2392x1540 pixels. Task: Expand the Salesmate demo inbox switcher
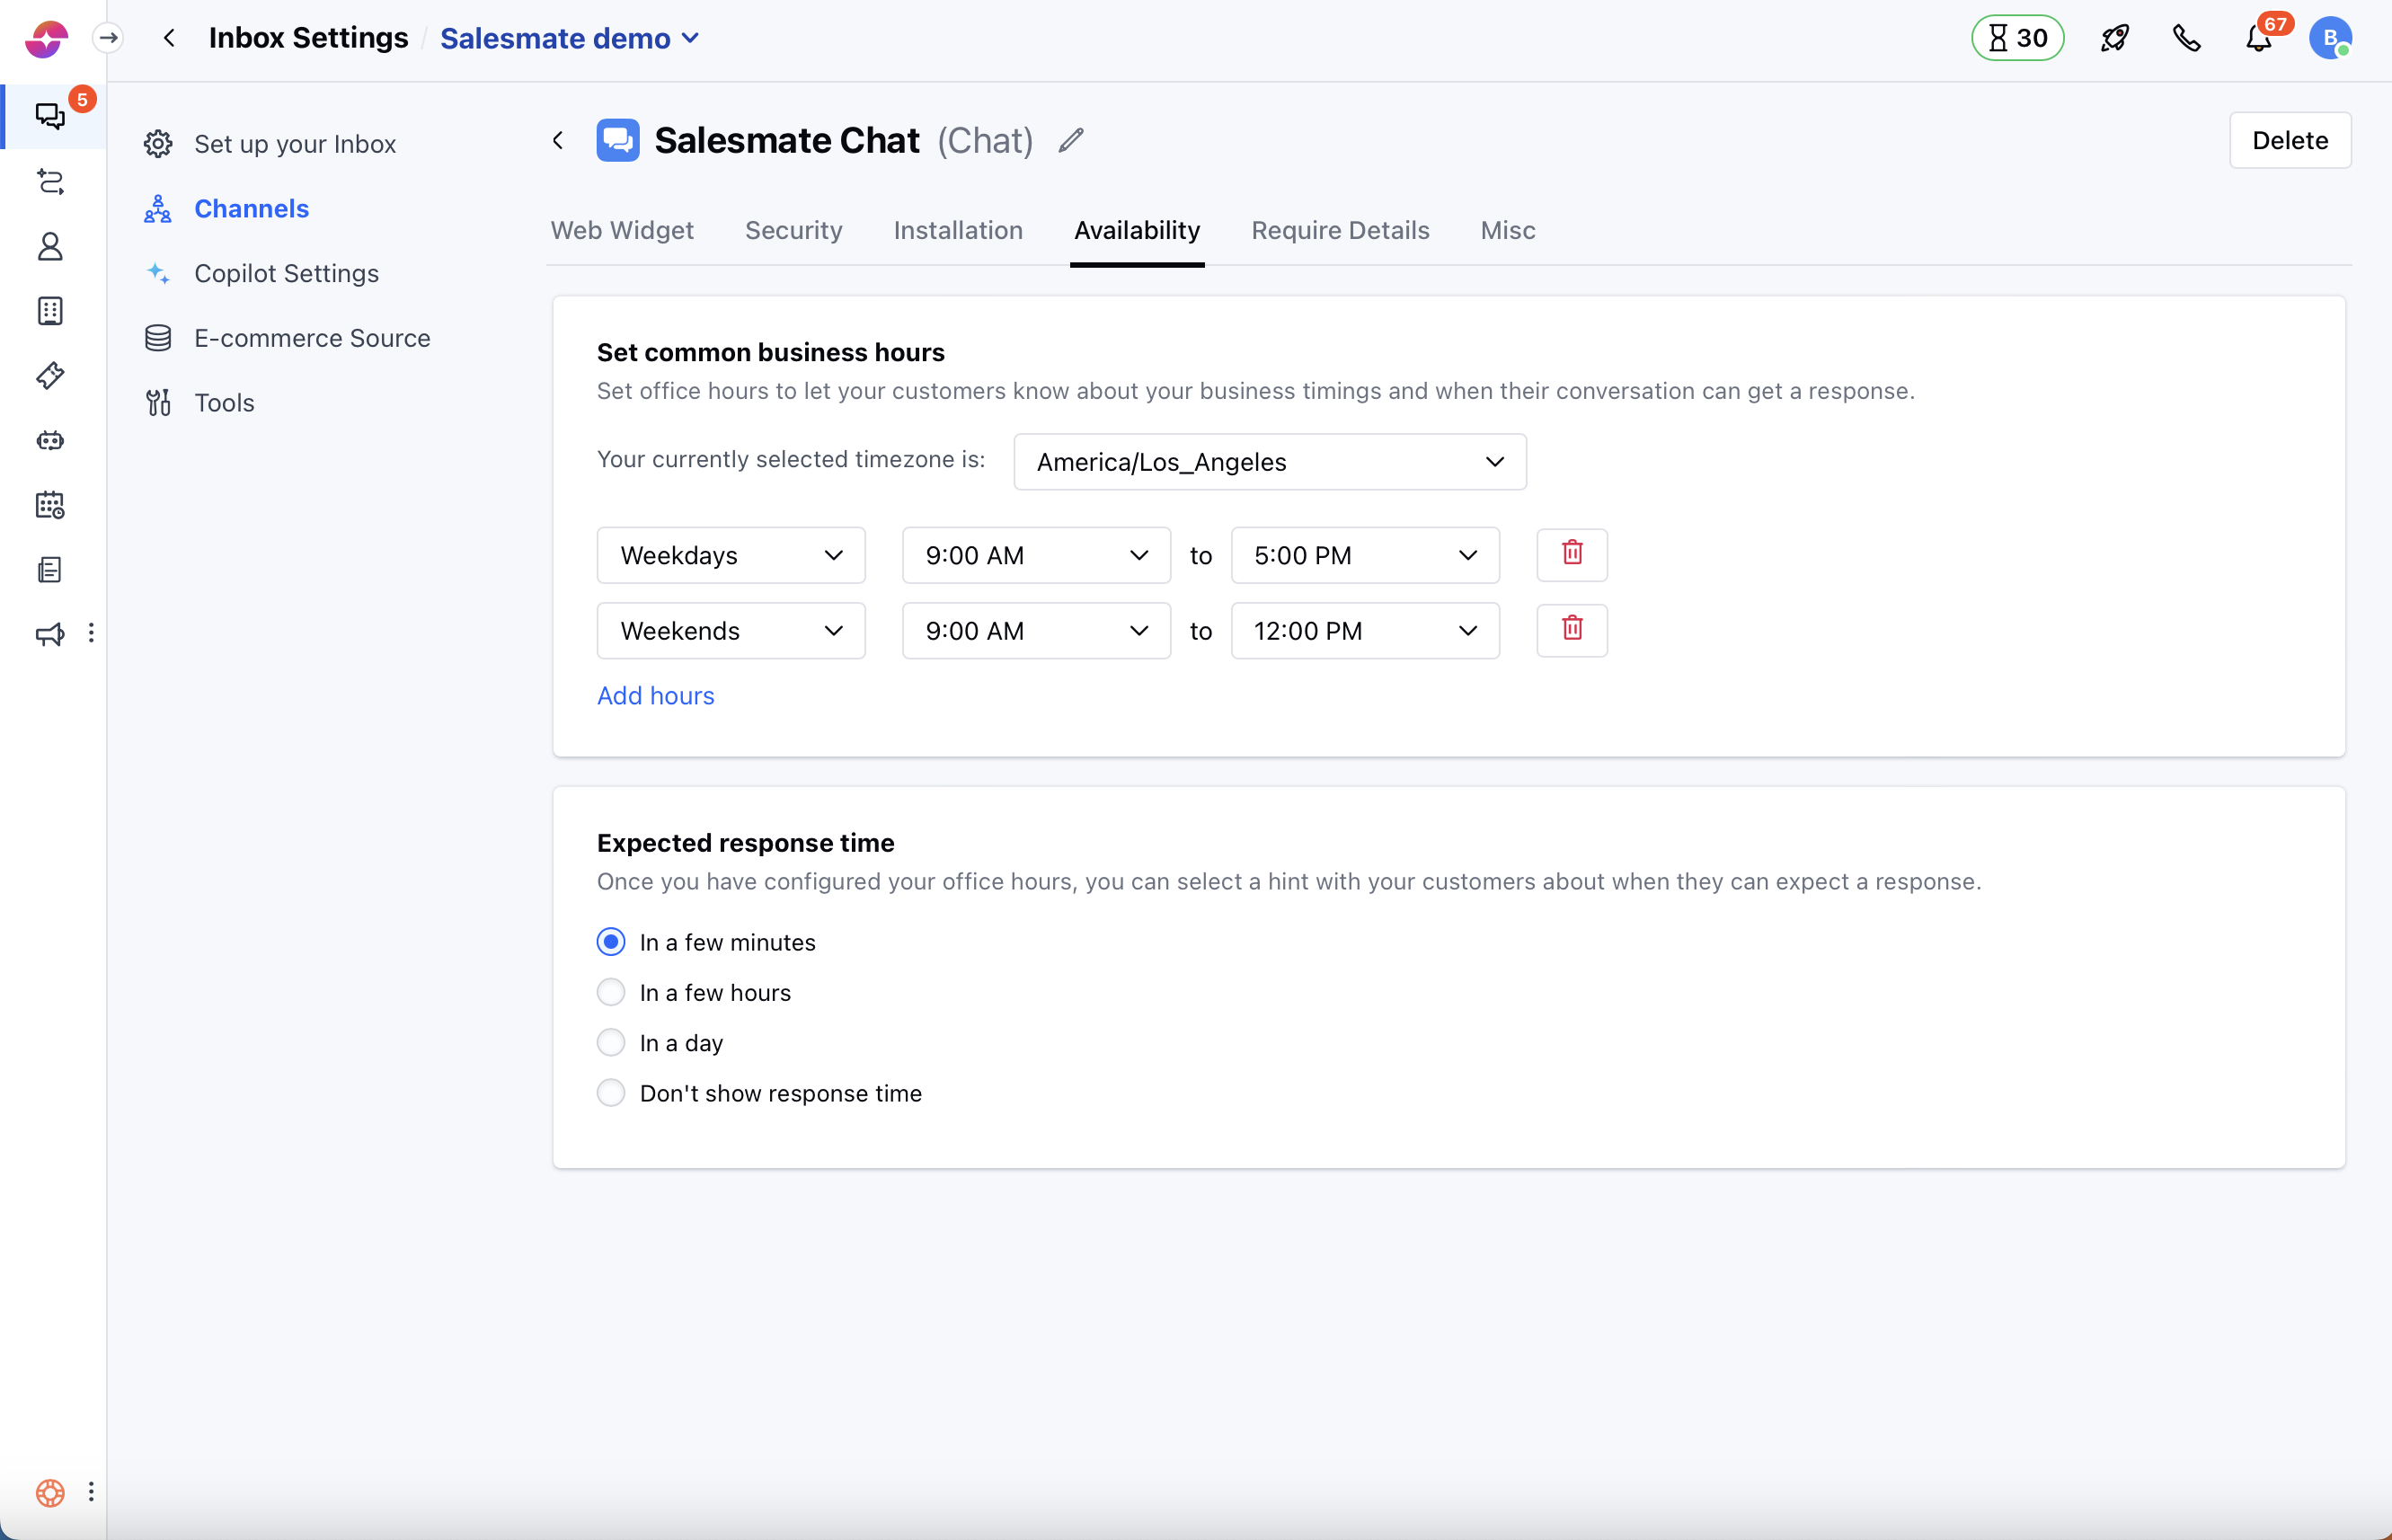pyautogui.click(x=569, y=38)
